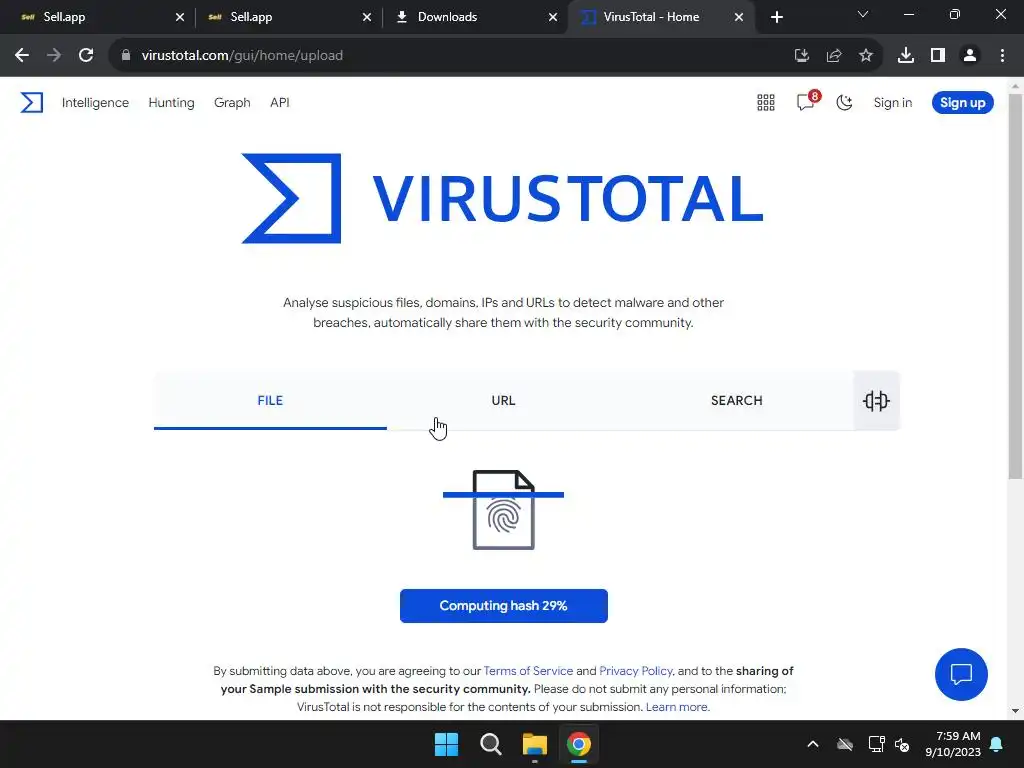Click muted volume tray icon
The height and width of the screenshot is (768, 1024).
(903, 744)
